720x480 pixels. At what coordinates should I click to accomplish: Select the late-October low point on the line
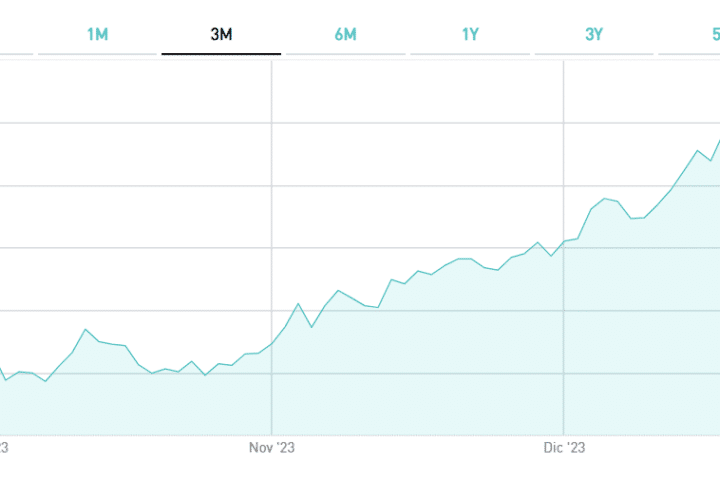(x=205, y=375)
